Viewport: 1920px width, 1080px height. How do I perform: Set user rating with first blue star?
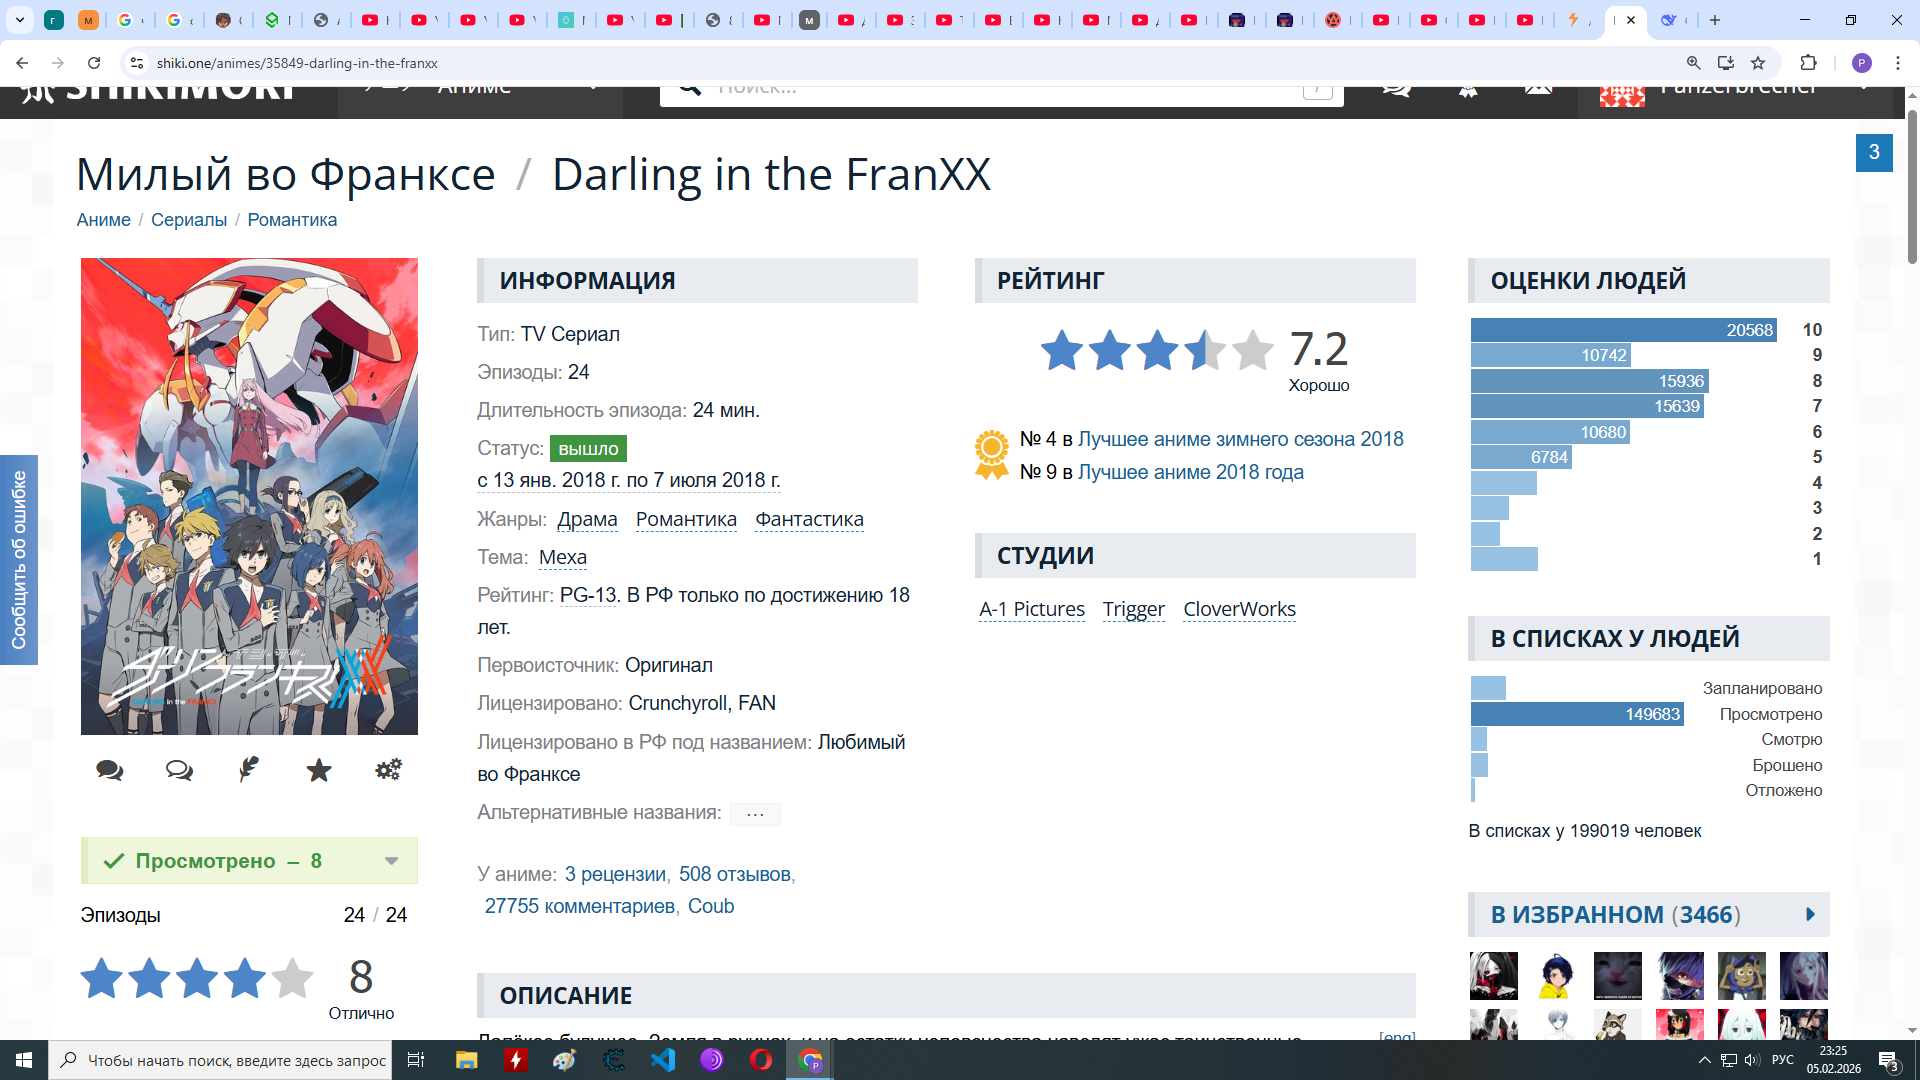(x=102, y=979)
